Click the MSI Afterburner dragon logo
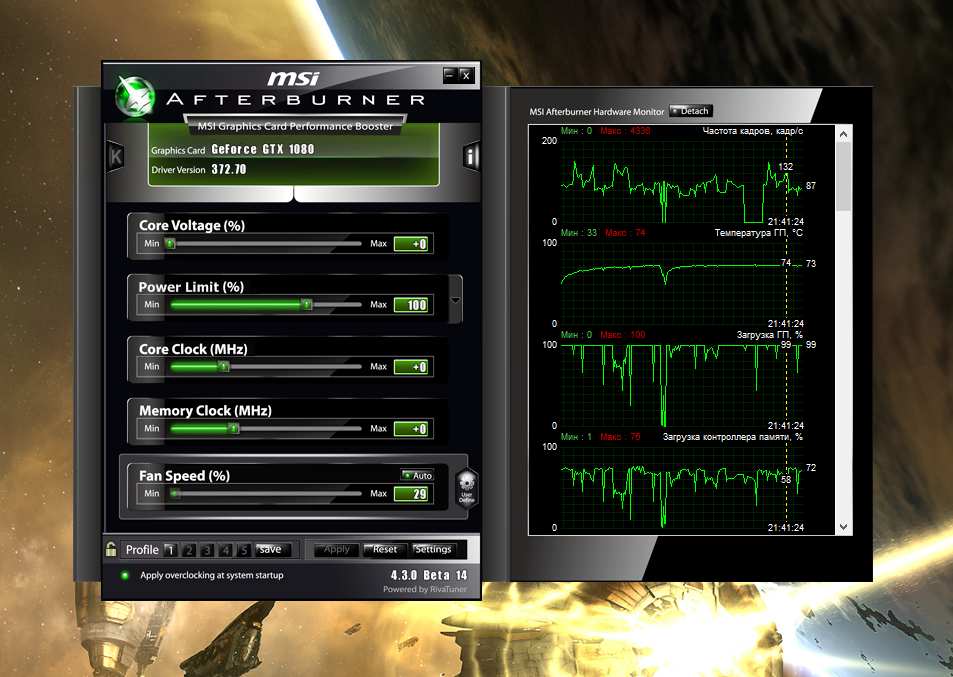953x677 pixels. pos(135,96)
